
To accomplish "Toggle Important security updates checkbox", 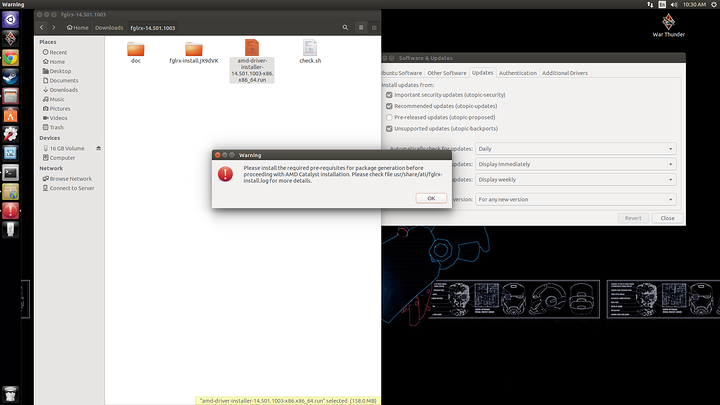I will click(389, 95).
